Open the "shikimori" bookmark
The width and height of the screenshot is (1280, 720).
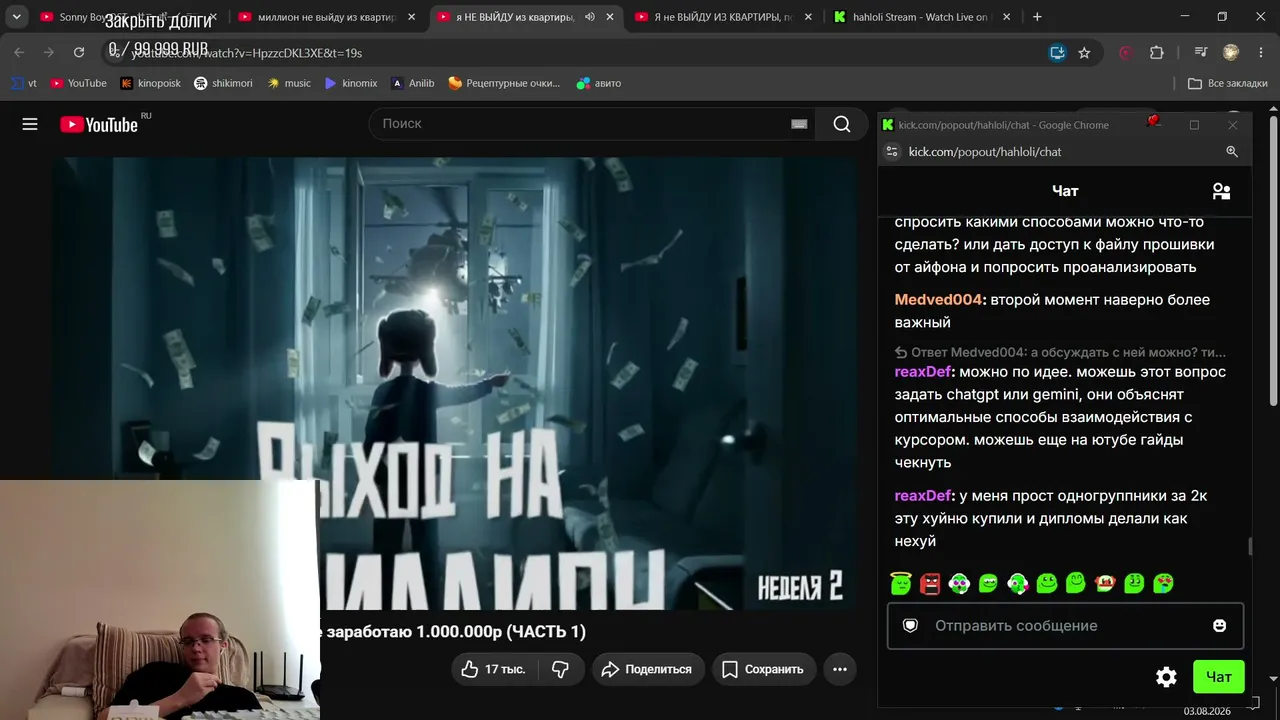[x=223, y=83]
